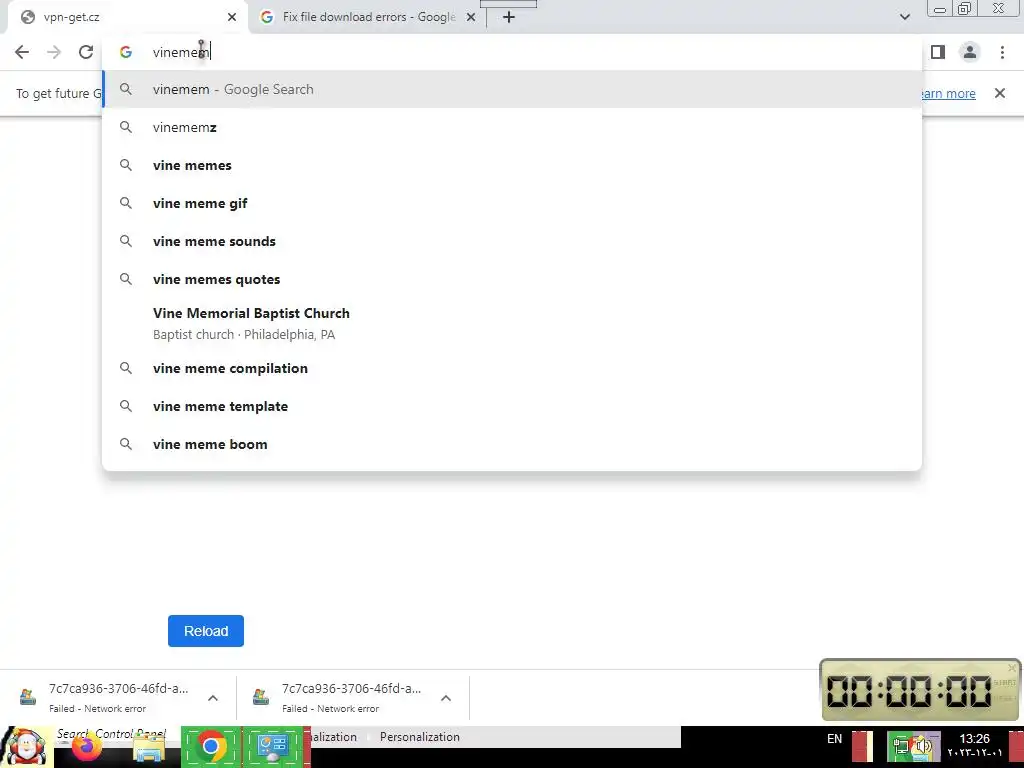Choose 'vine meme sounds' suggestion
Viewport: 1024px width, 768px height.
click(x=512, y=241)
